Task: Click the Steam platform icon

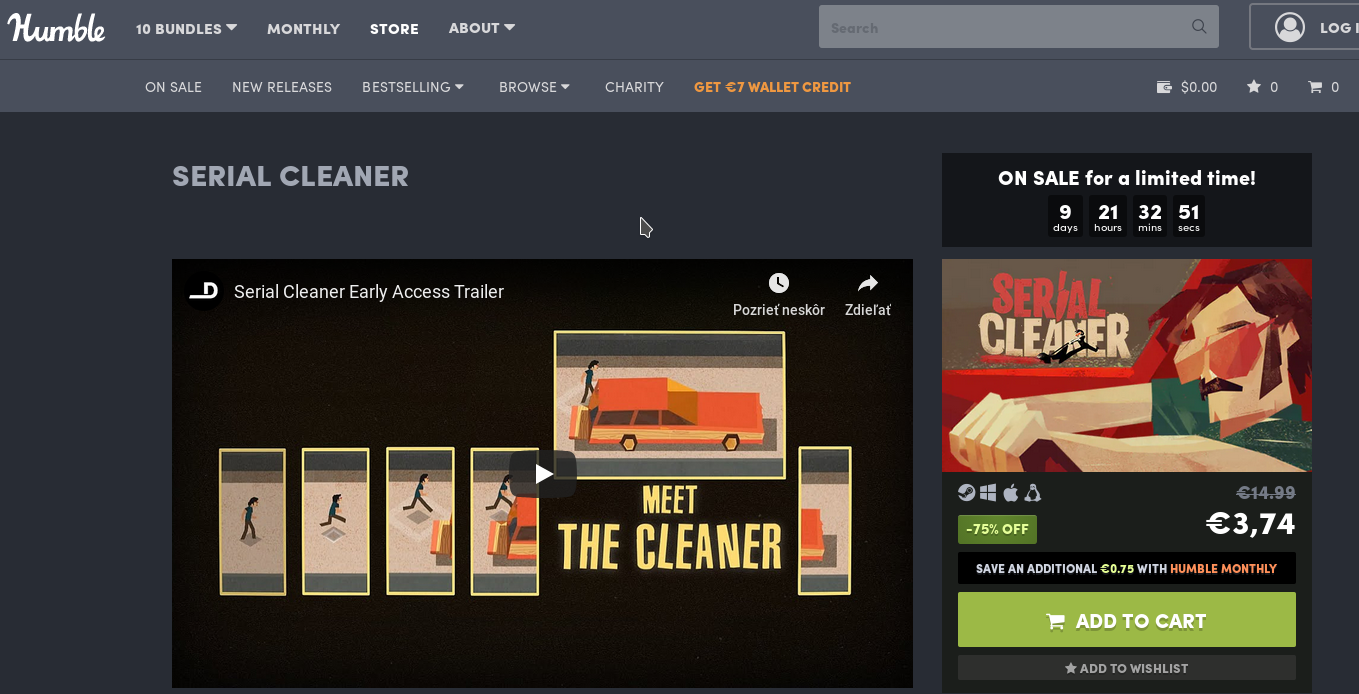Action: [x=967, y=493]
